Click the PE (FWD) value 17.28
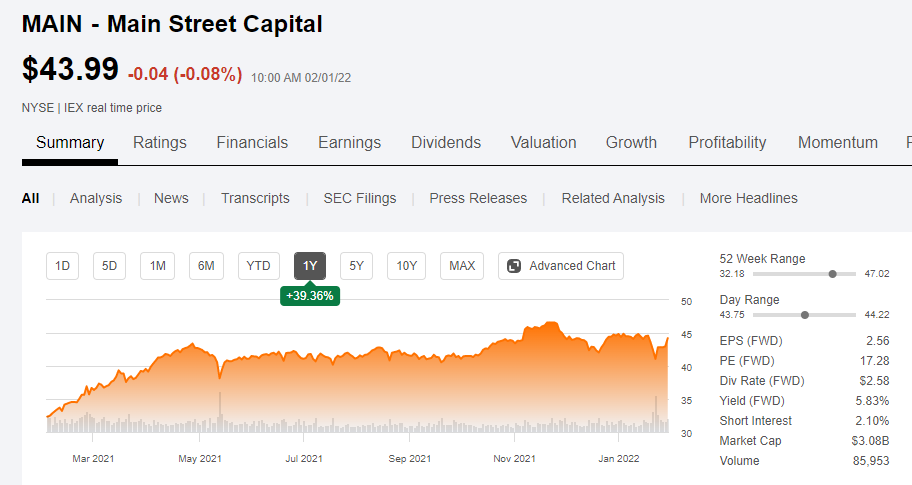The width and height of the screenshot is (912, 485). [875, 361]
